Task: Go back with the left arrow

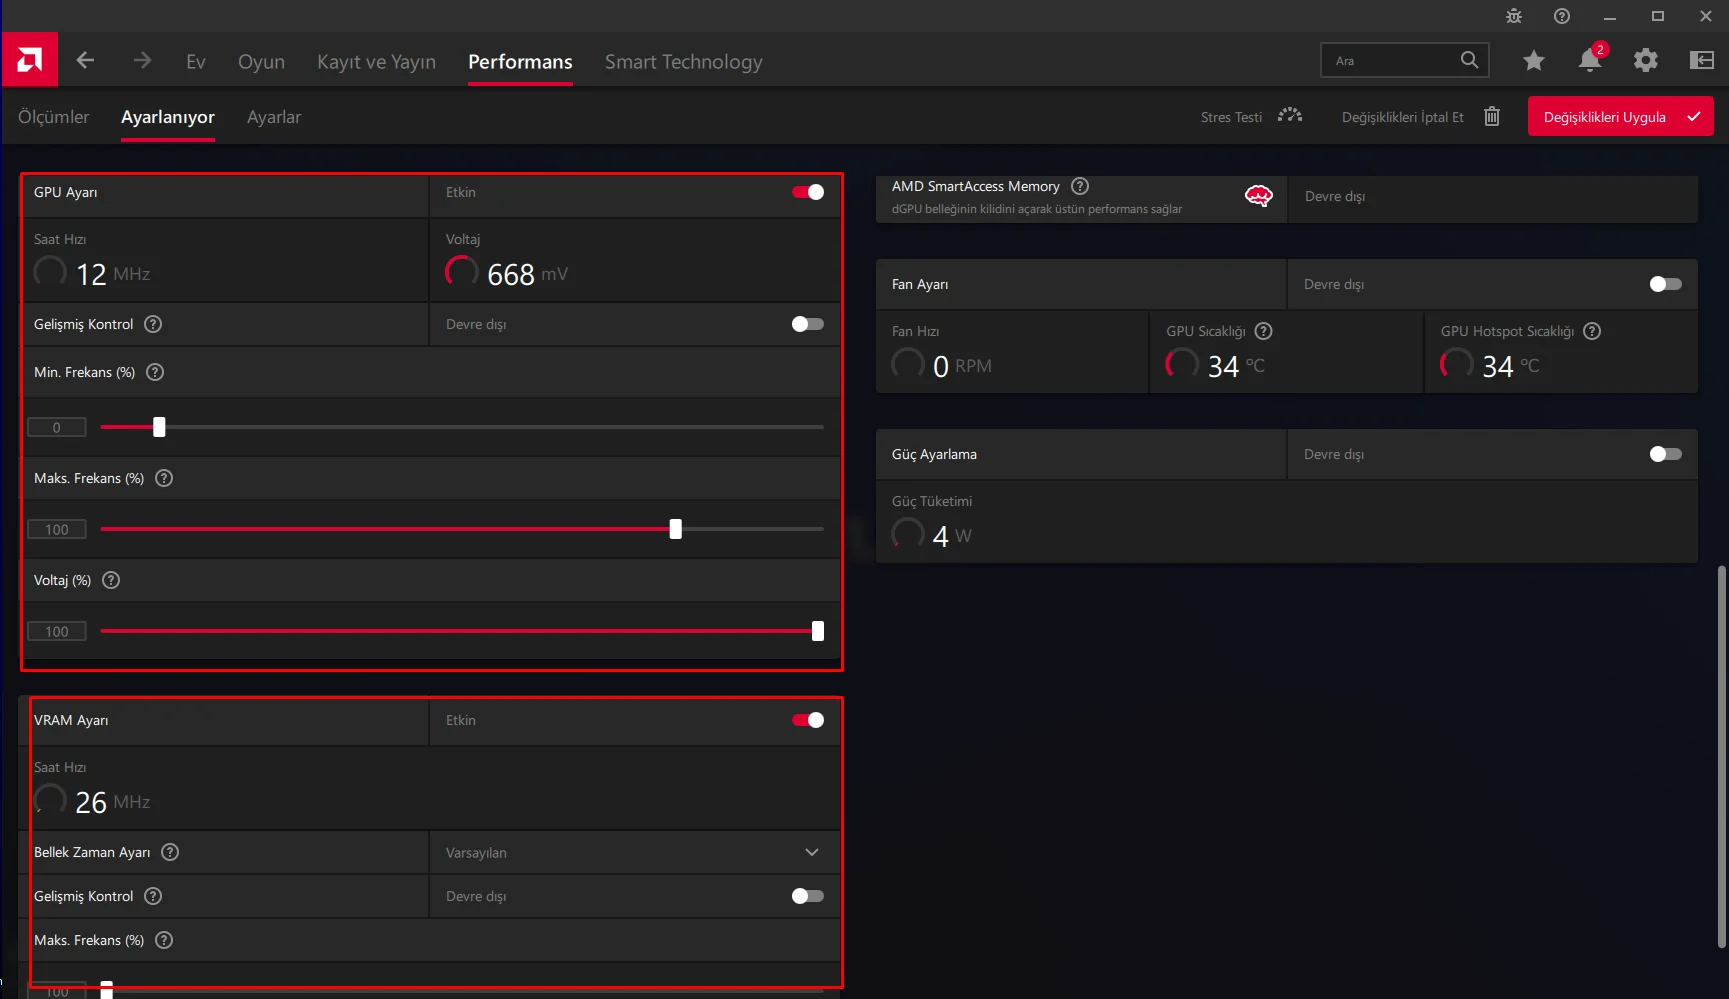Action: [85, 60]
